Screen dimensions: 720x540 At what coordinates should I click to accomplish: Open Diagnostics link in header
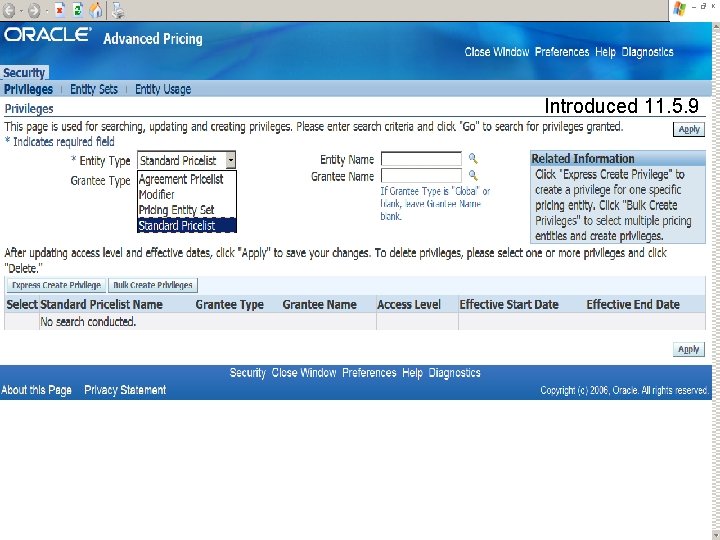point(647,52)
